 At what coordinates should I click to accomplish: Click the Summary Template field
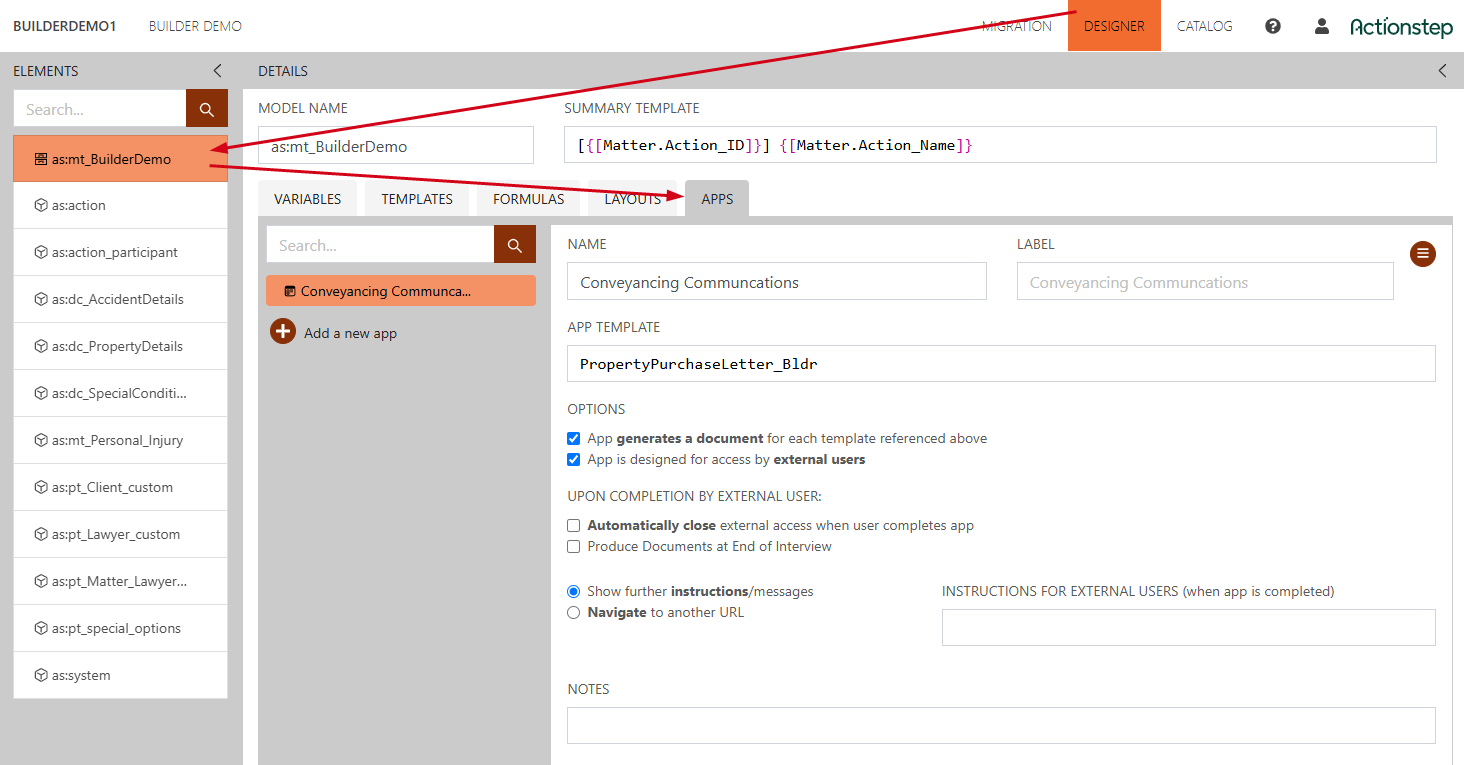tap(1000, 145)
